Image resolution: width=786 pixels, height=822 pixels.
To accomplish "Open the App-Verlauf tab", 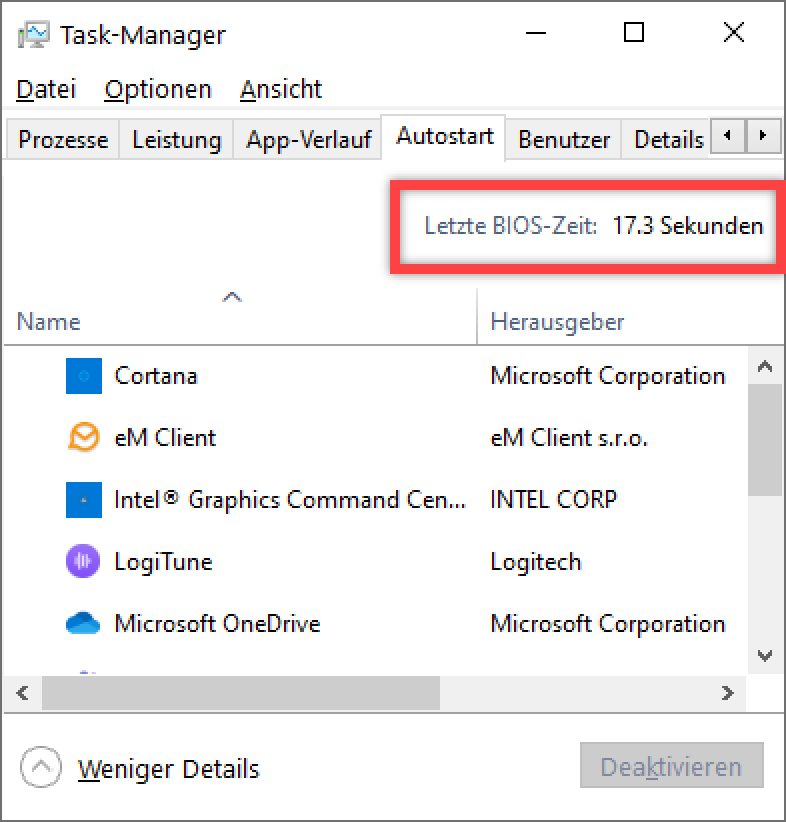I will point(309,140).
